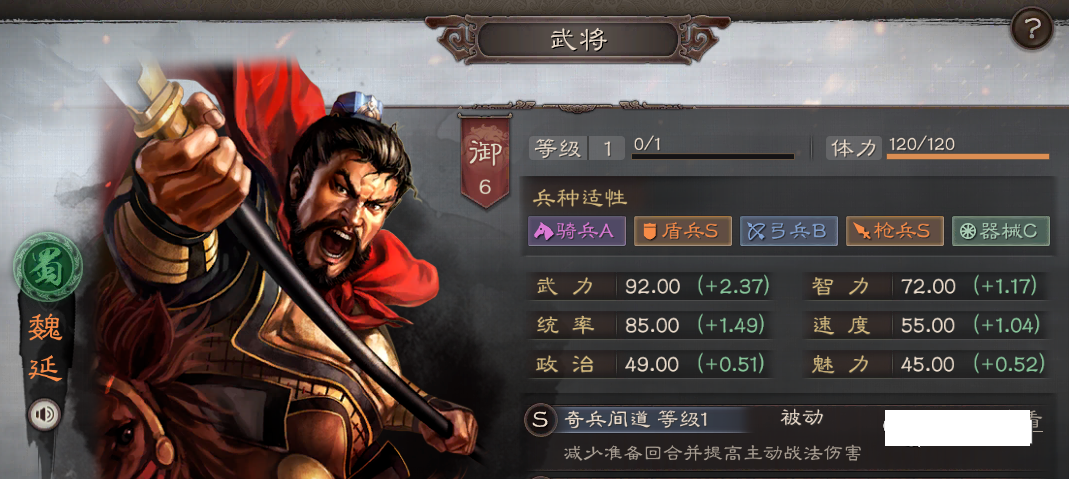
Task: Click the 等级 experience progress bar
Action: pos(713,157)
